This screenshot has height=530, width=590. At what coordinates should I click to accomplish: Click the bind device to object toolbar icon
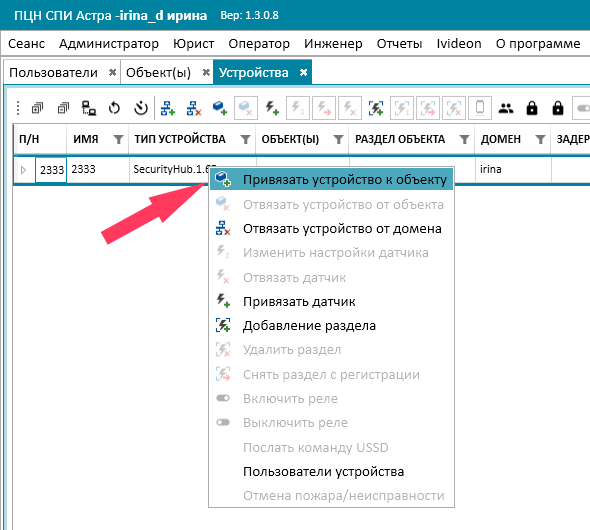pyautogui.click(x=220, y=108)
